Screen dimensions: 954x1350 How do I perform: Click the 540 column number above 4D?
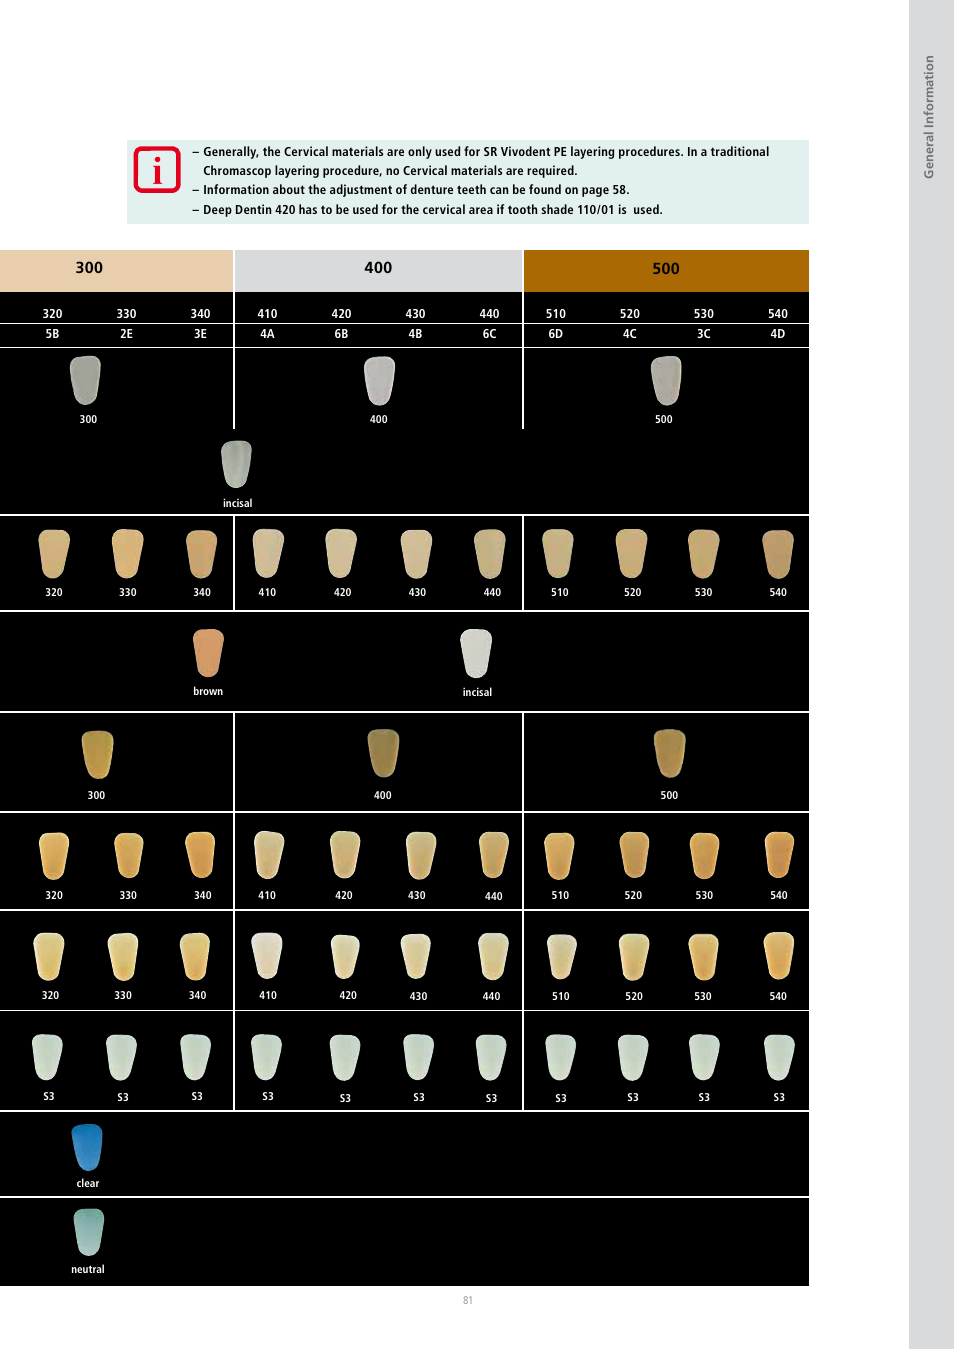[x=777, y=314]
